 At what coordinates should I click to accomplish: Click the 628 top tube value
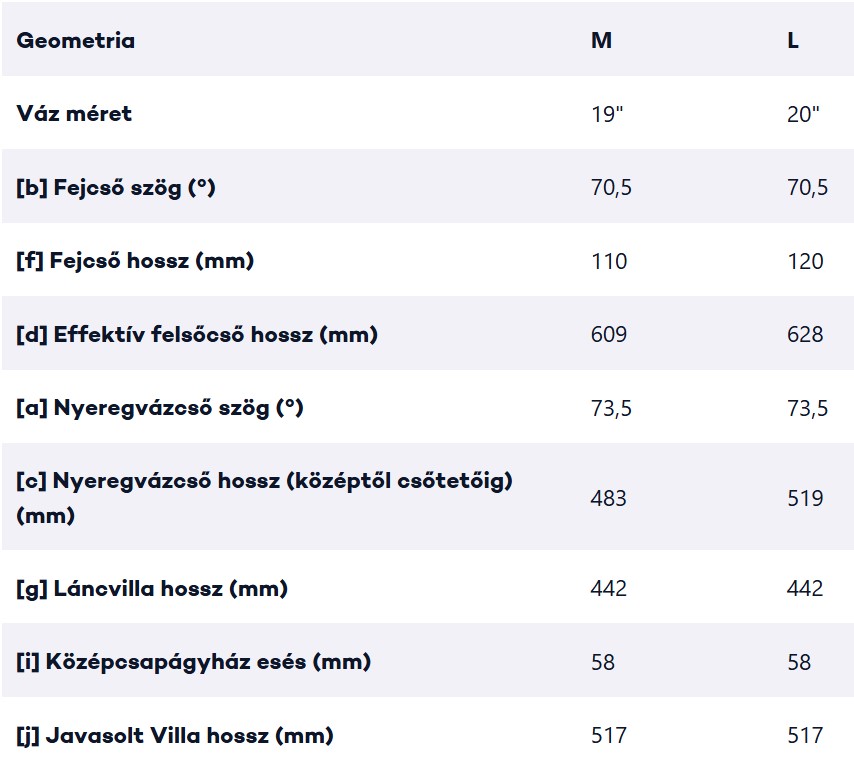[805, 334]
